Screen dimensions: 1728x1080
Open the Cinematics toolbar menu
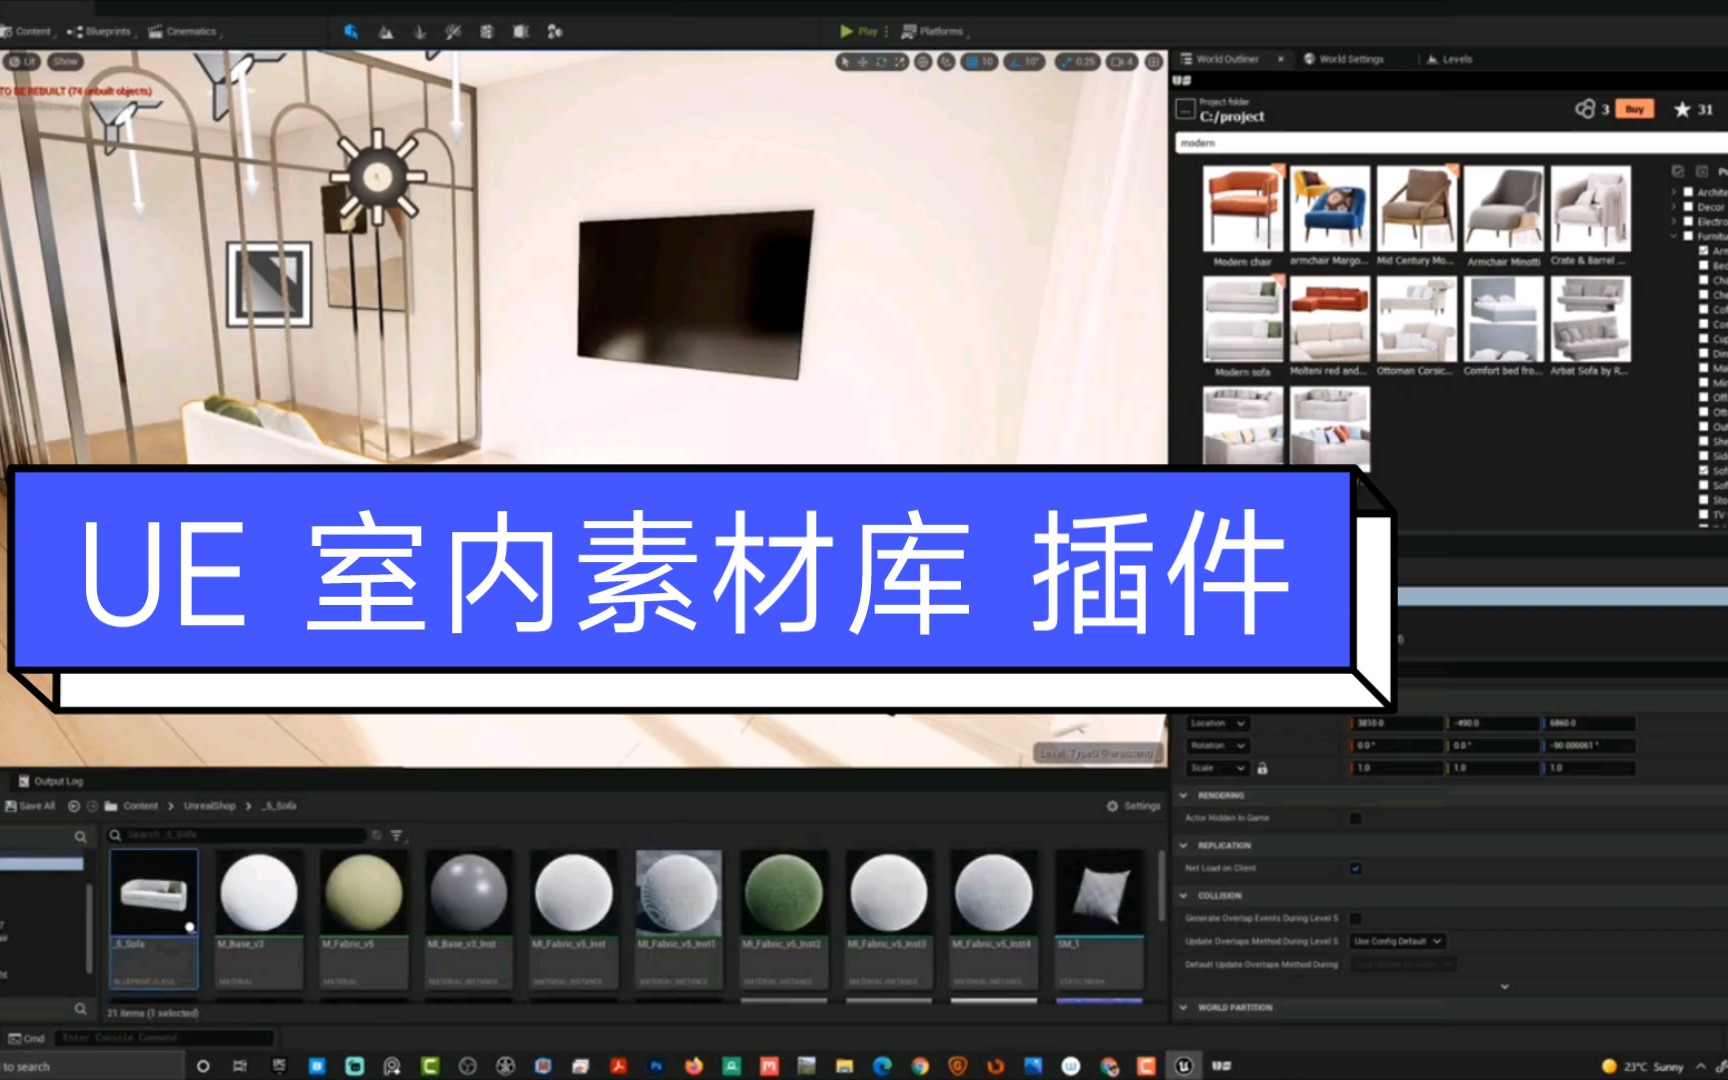point(185,31)
